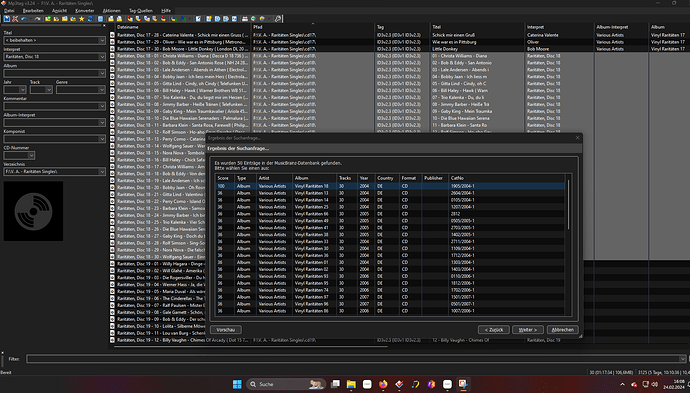690x393 pixels.
Task: Click the Save tag toolbar icon
Action: 7,19
